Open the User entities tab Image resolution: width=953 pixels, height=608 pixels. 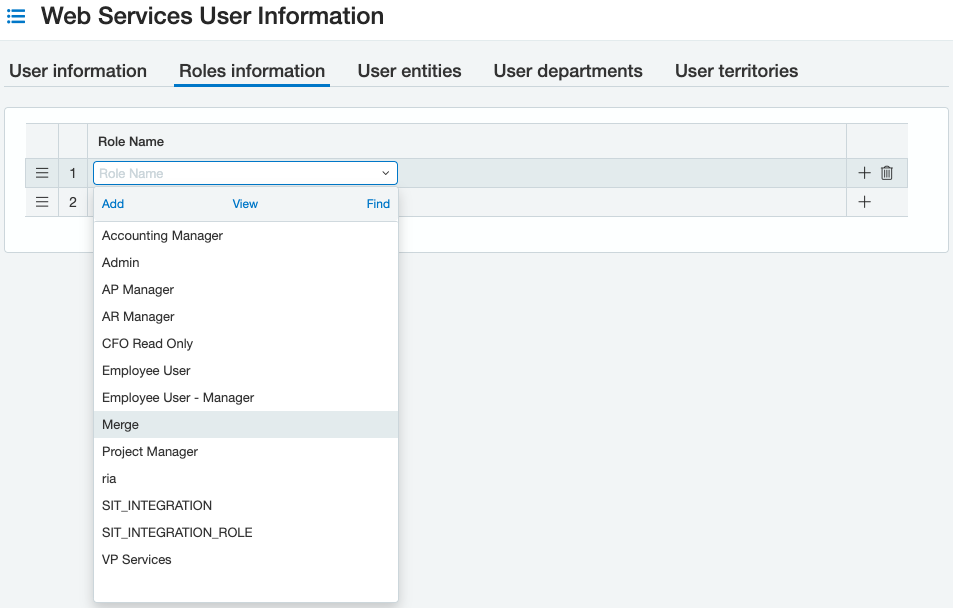click(x=409, y=71)
